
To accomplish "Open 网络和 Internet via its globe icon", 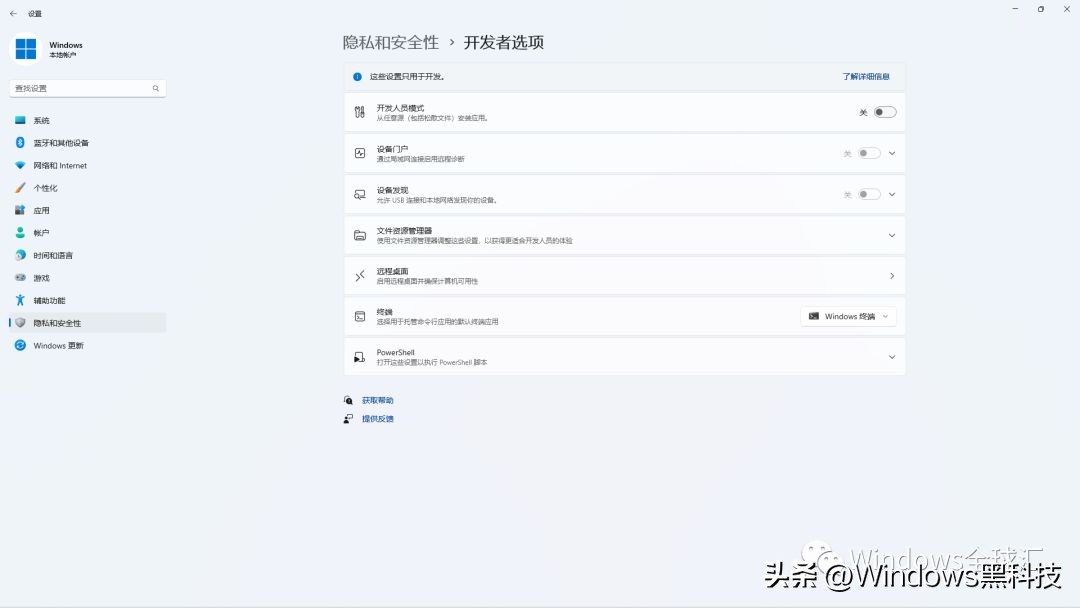I will tap(22, 165).
